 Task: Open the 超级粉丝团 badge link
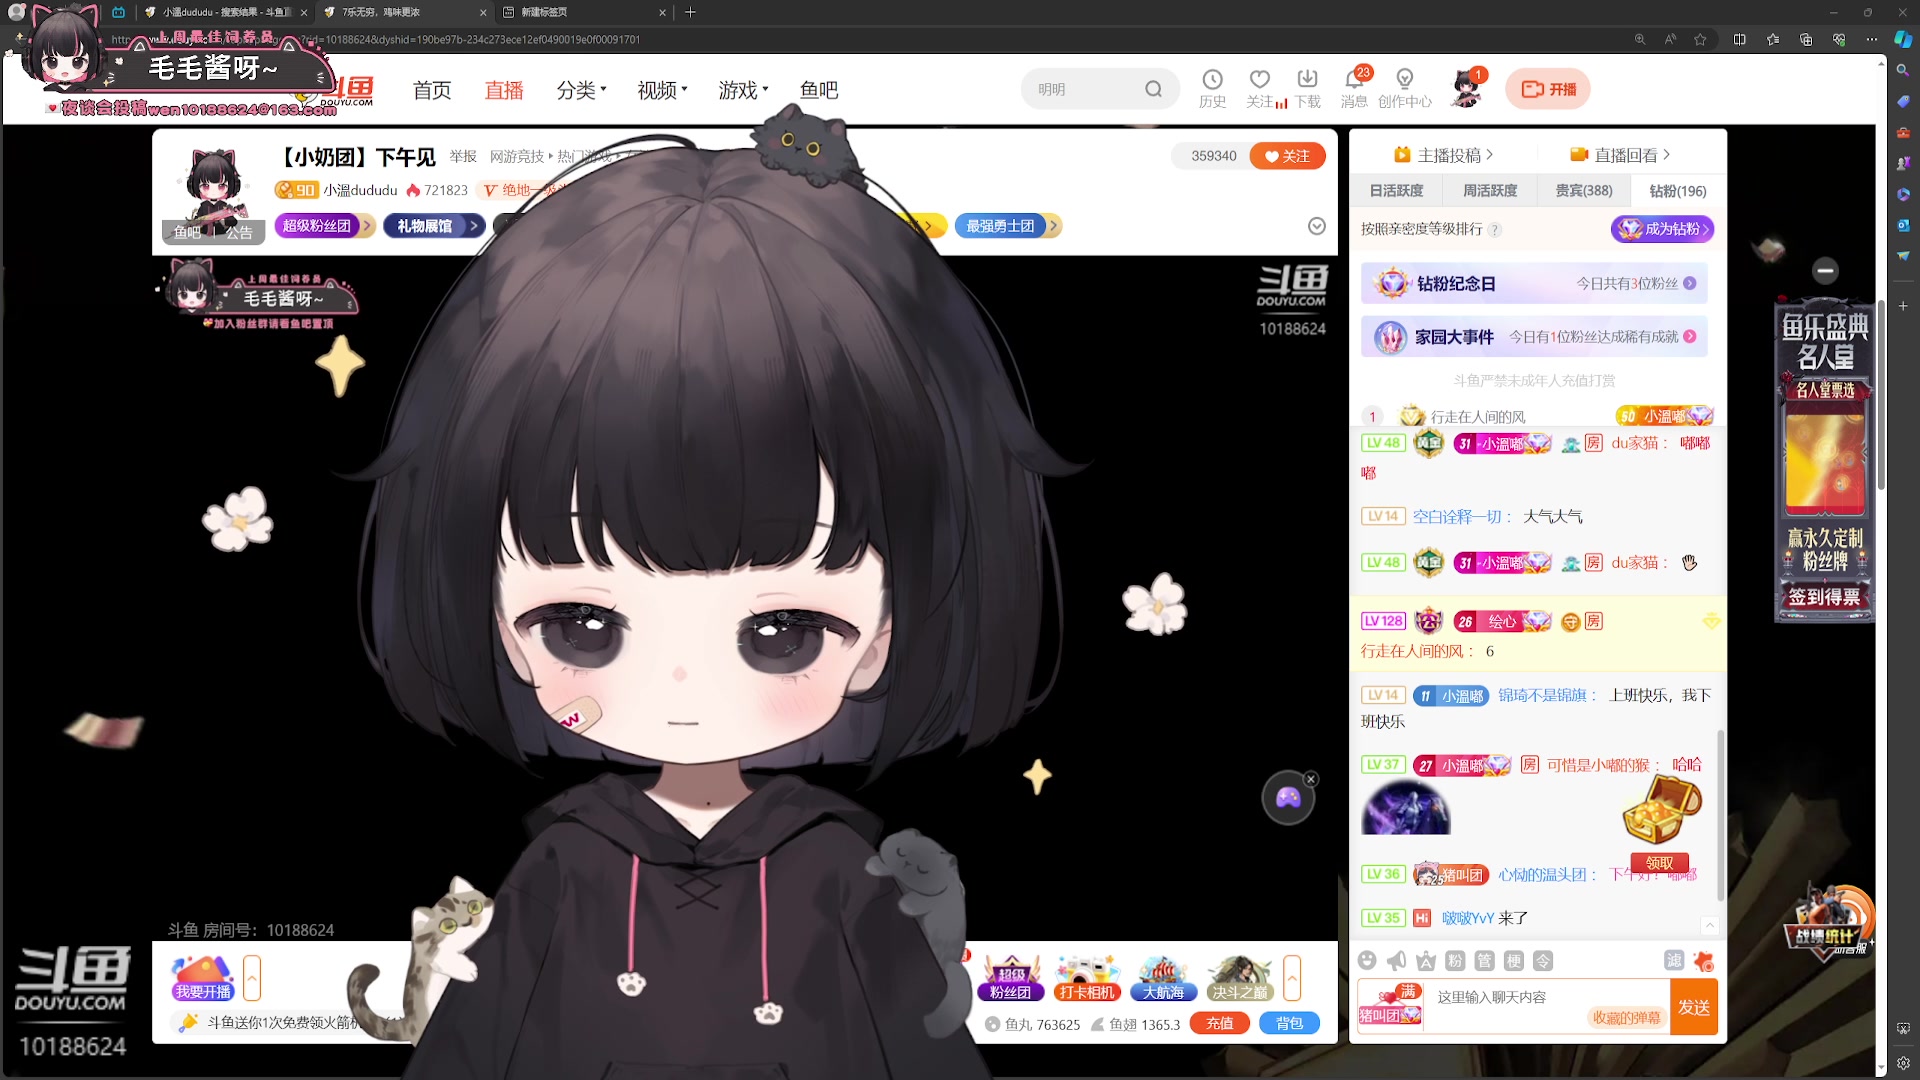[x=324, y=226]
